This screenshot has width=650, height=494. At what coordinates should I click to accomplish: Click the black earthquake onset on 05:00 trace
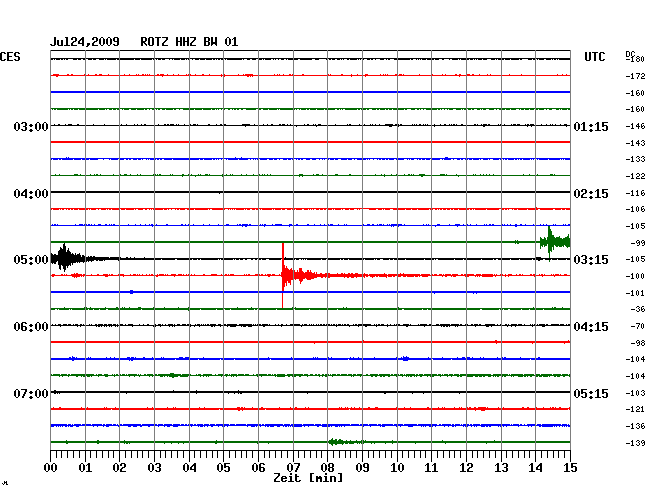click(x=64, y=258)
